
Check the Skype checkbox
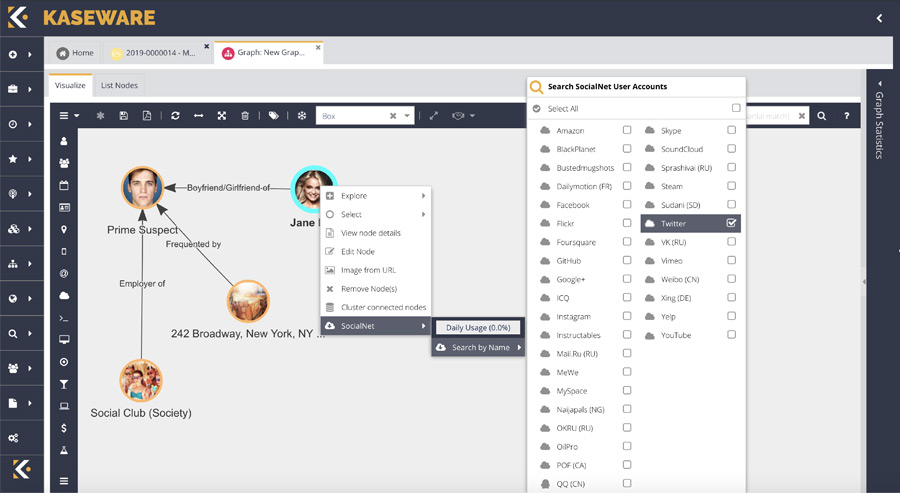(x=731, y=130)
